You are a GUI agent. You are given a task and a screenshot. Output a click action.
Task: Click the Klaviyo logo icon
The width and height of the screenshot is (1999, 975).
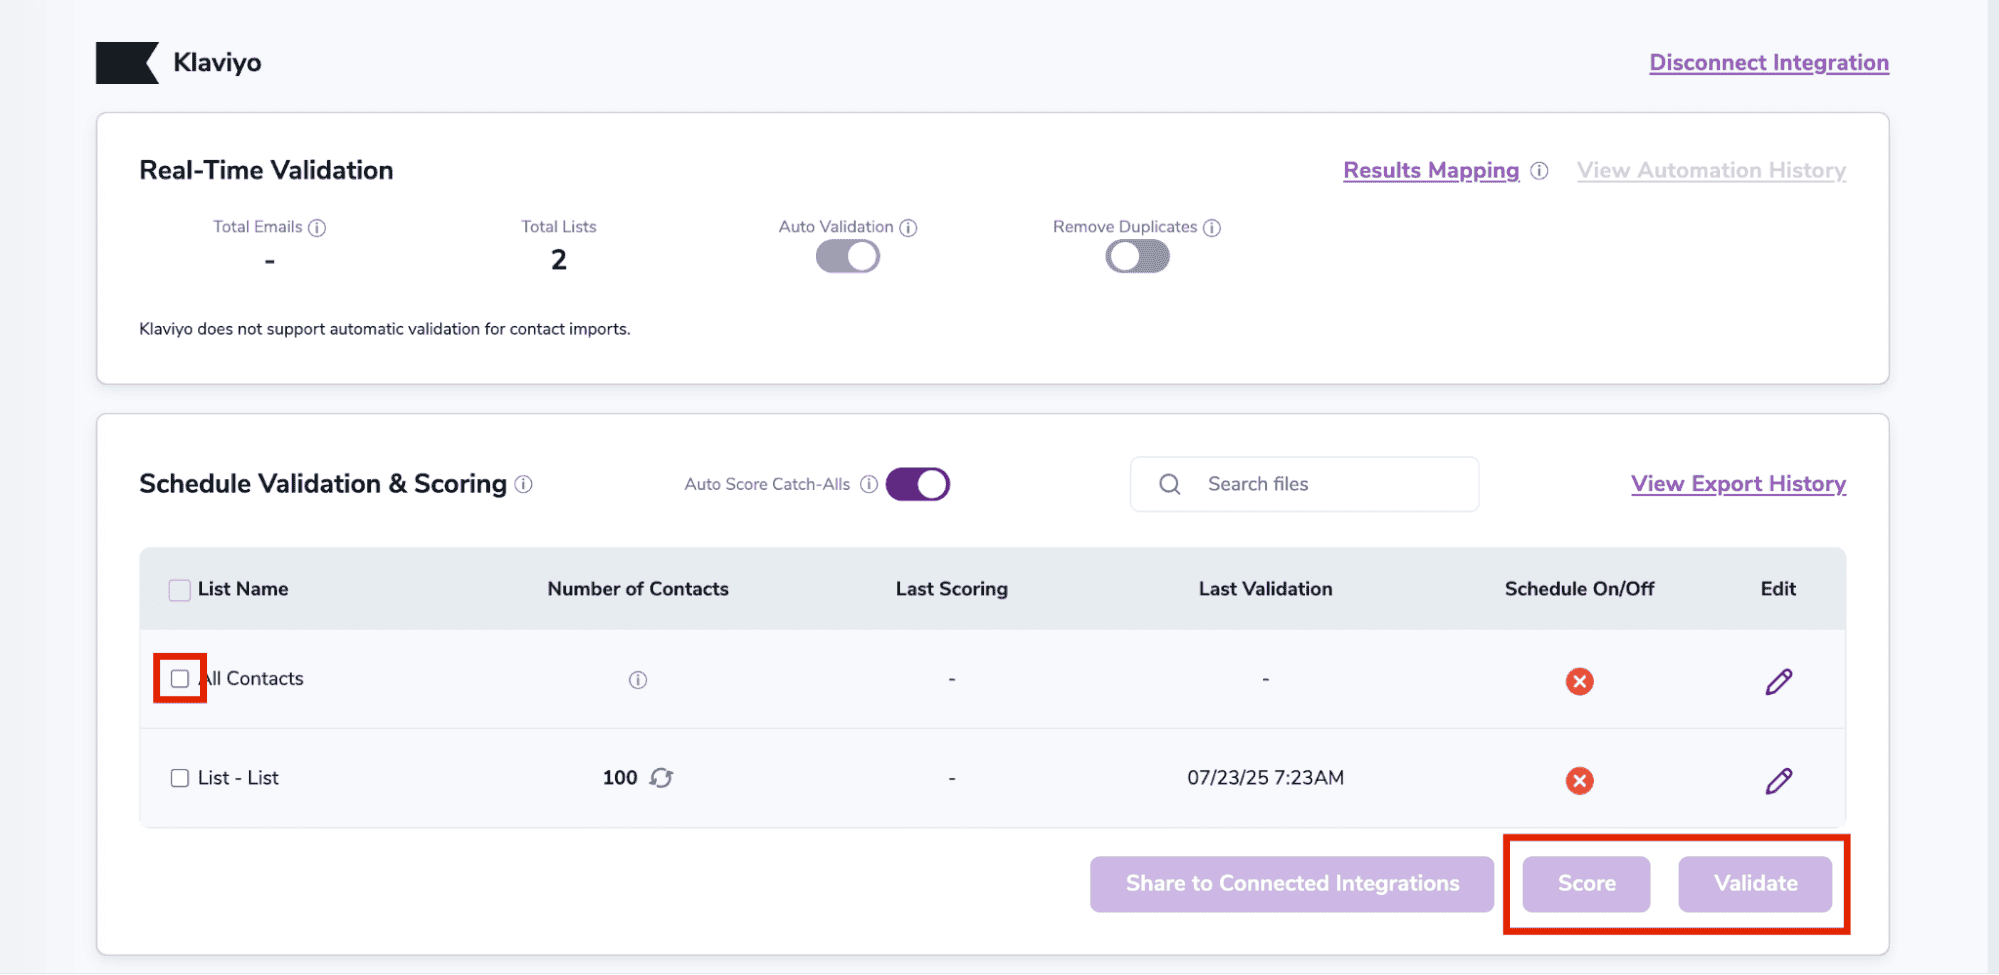tap(127, 62)
